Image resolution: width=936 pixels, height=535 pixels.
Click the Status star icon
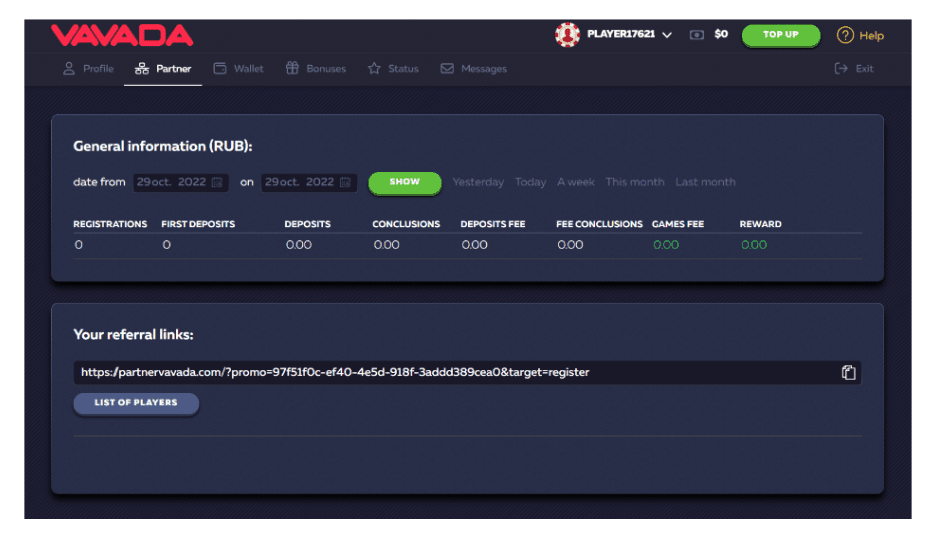tap(374, 68)
